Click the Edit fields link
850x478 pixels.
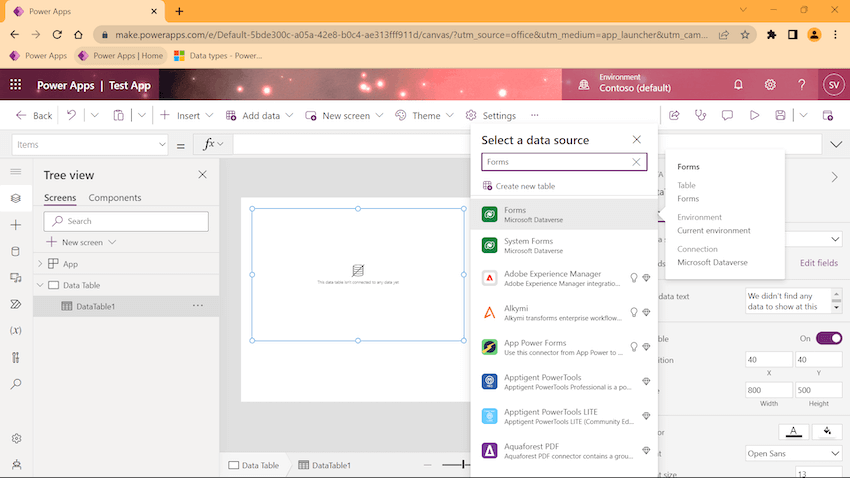click(819, 263)
